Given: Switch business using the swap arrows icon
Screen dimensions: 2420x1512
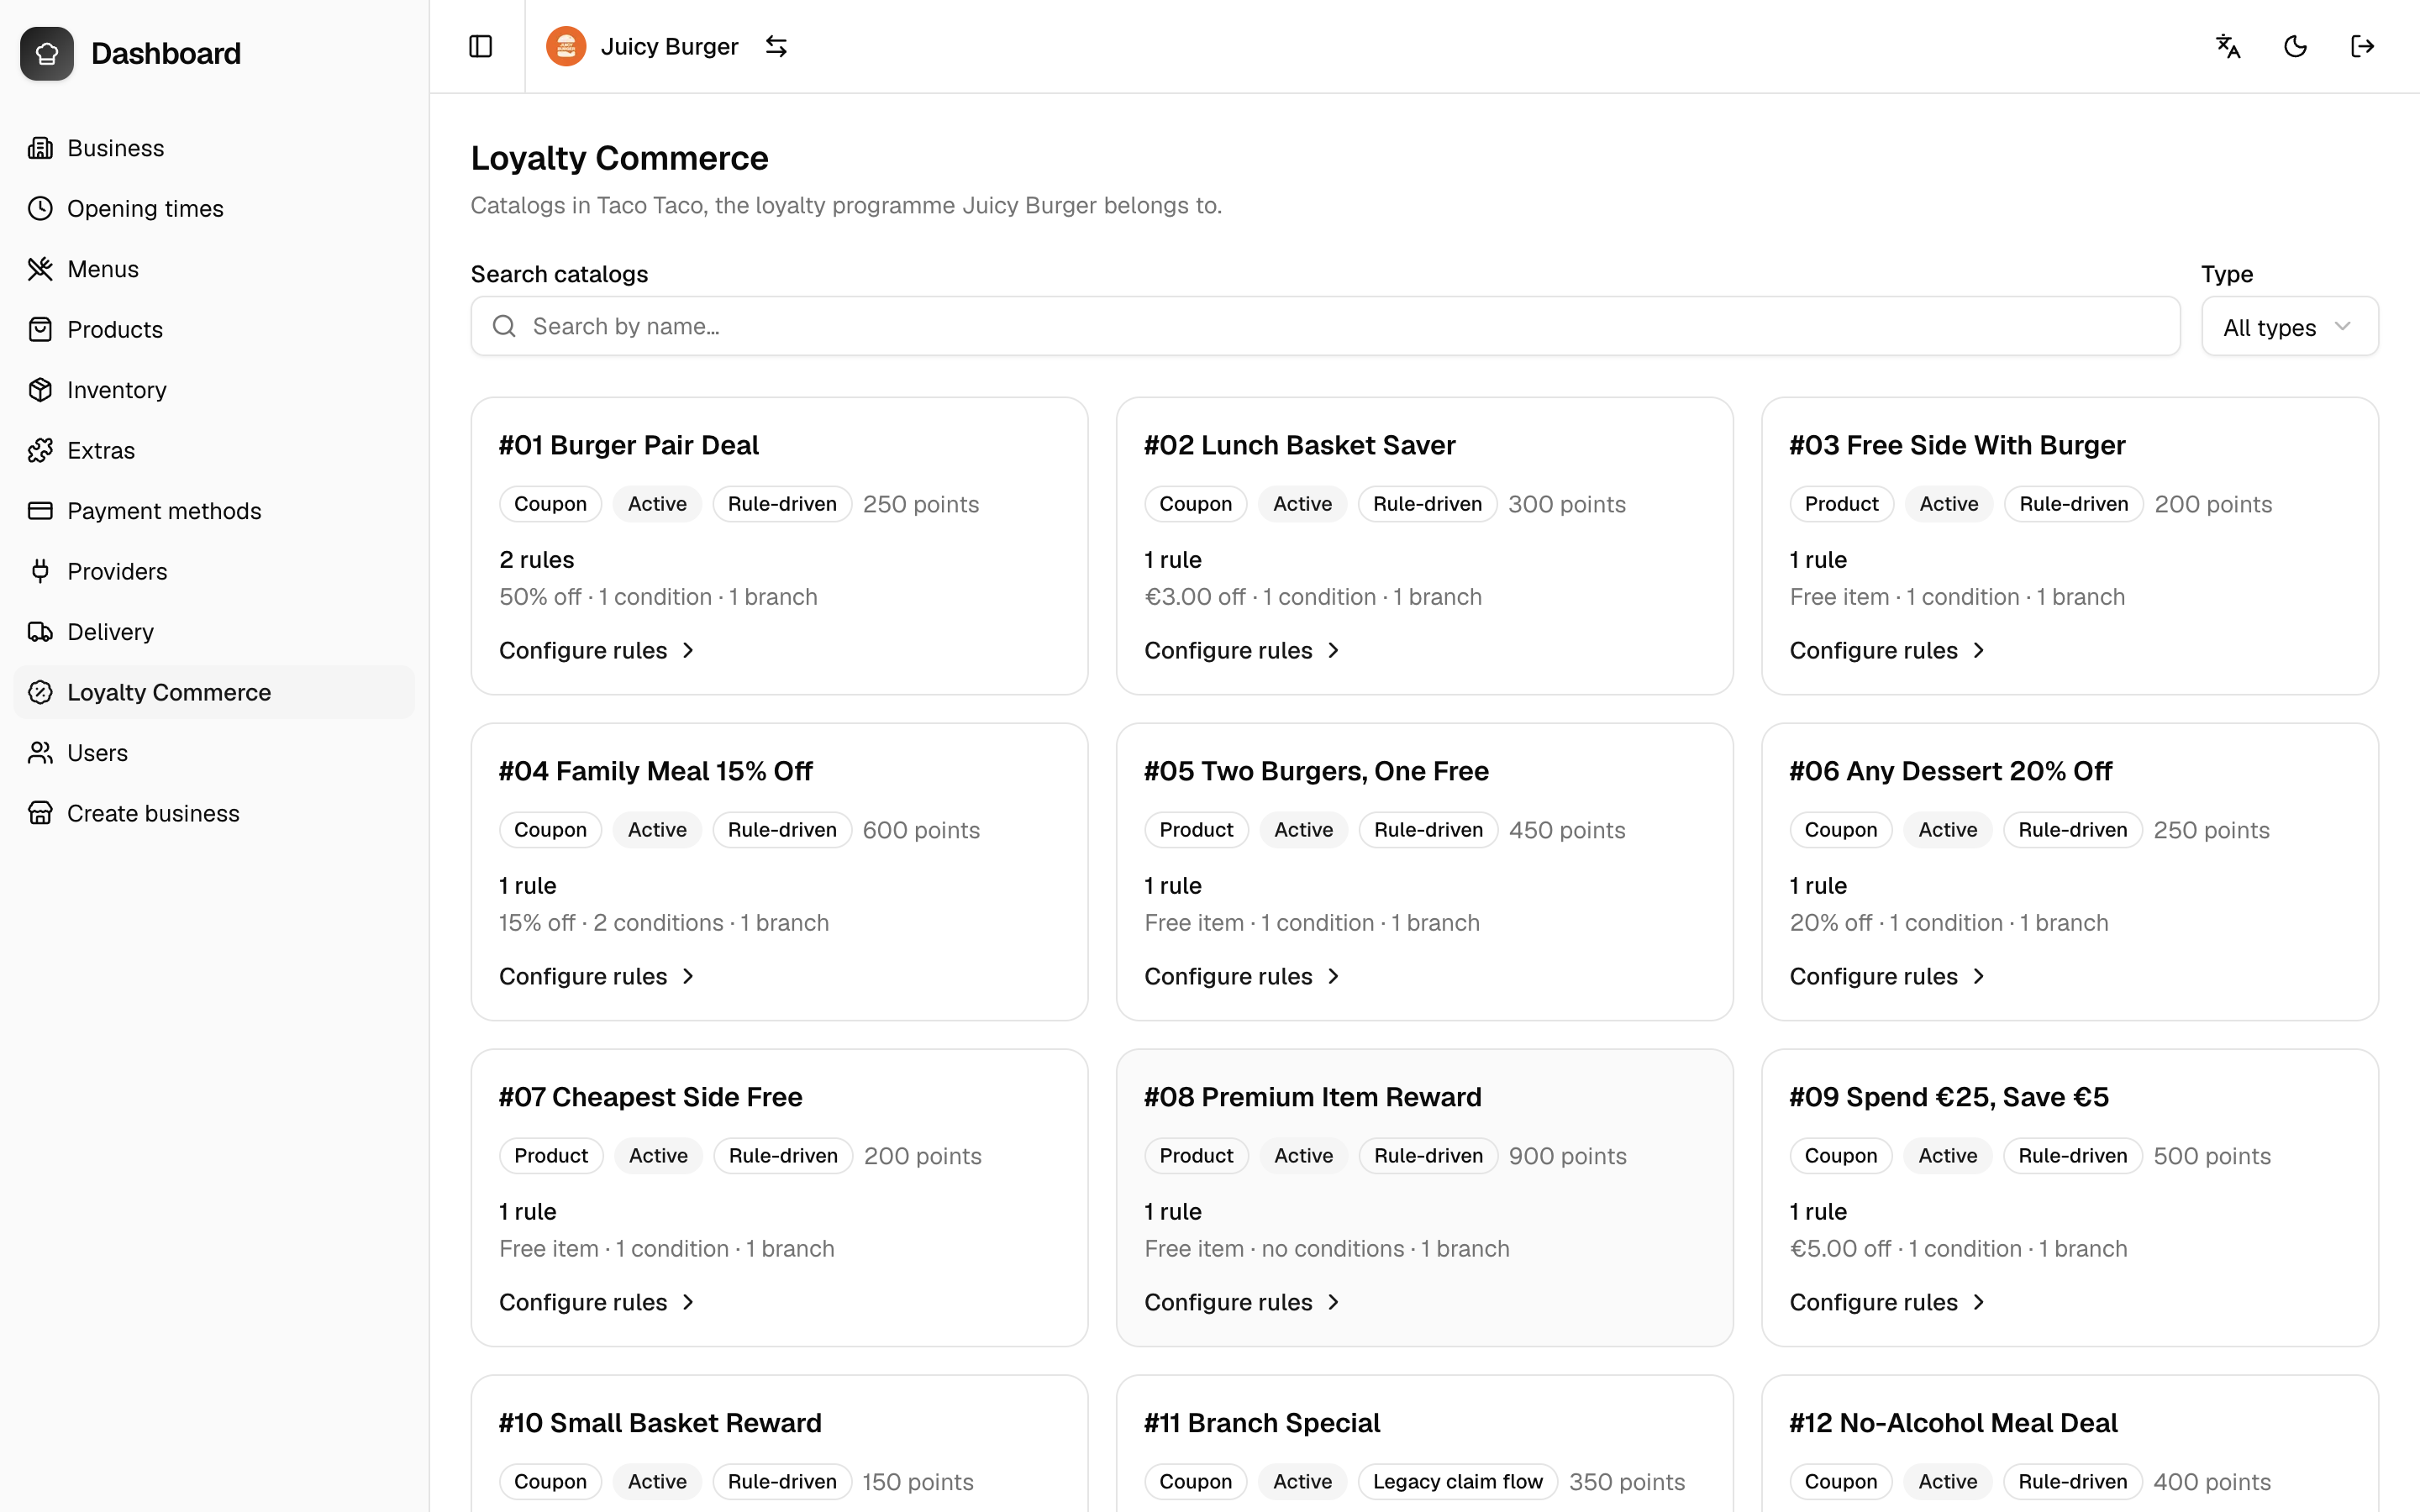Looking at the screenshot, I should pos(776,46).
